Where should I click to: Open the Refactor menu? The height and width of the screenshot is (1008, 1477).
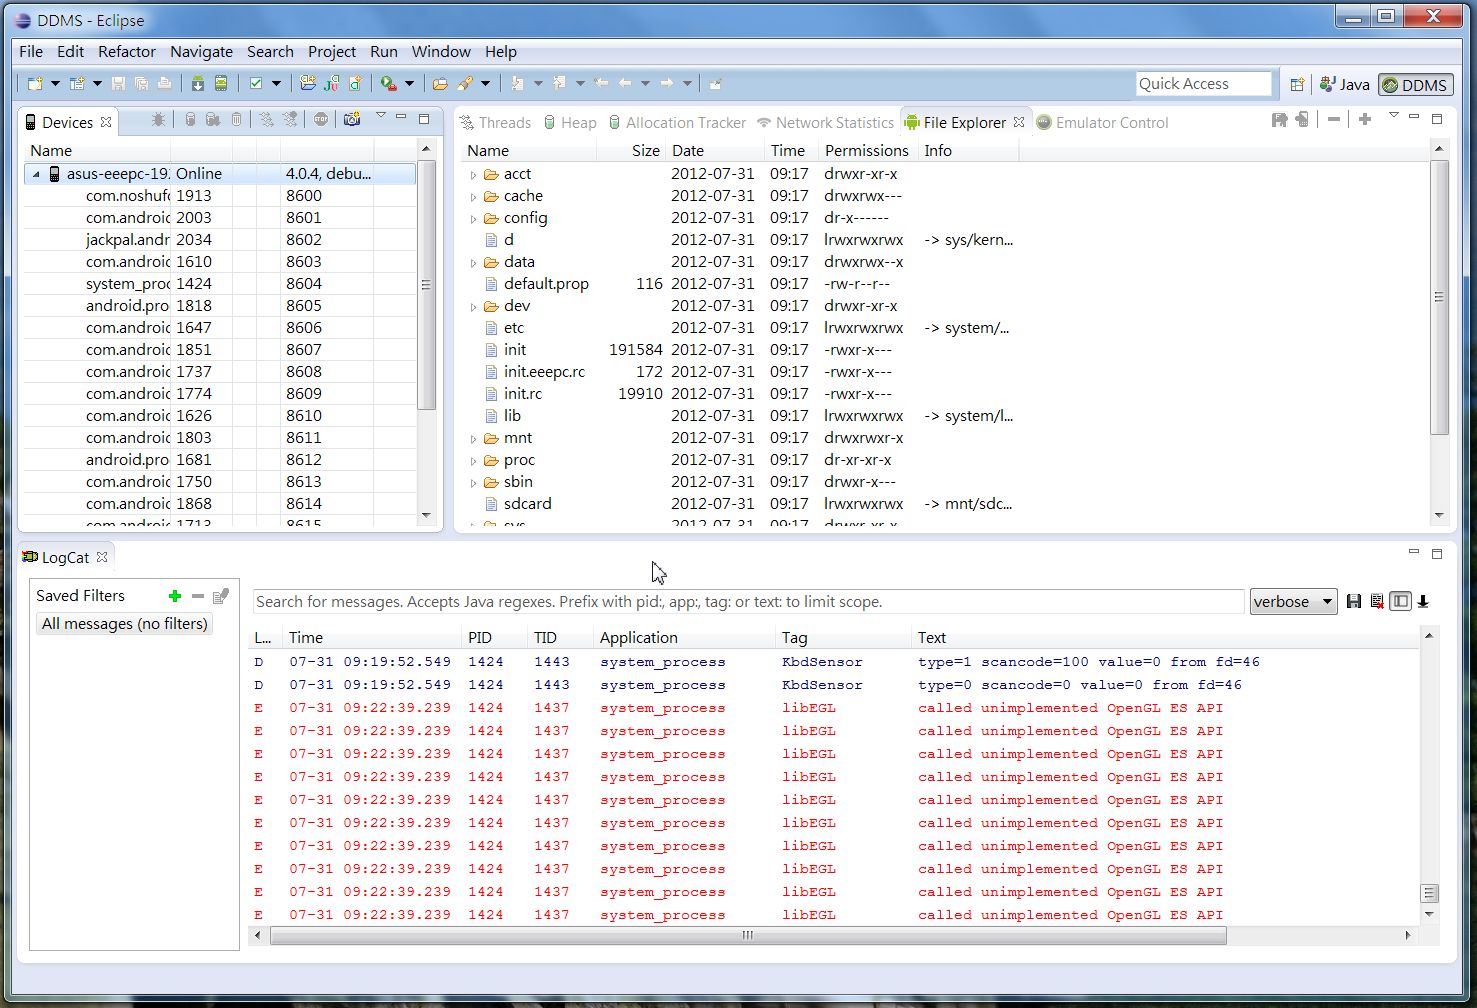click(127, 52)
